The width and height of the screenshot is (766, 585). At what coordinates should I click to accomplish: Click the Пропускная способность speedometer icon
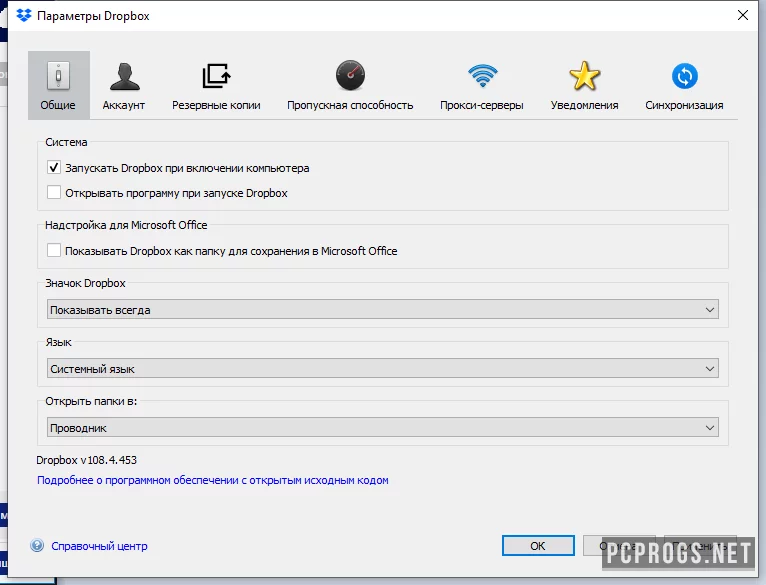[x=350, y=75]
